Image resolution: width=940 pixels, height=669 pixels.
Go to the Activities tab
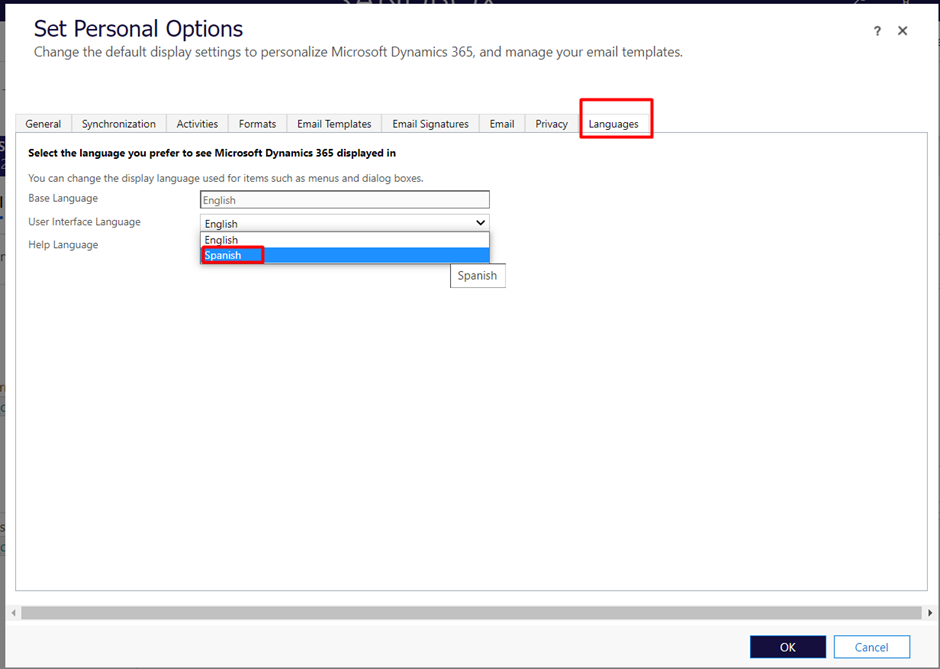[x=197, y=123]
